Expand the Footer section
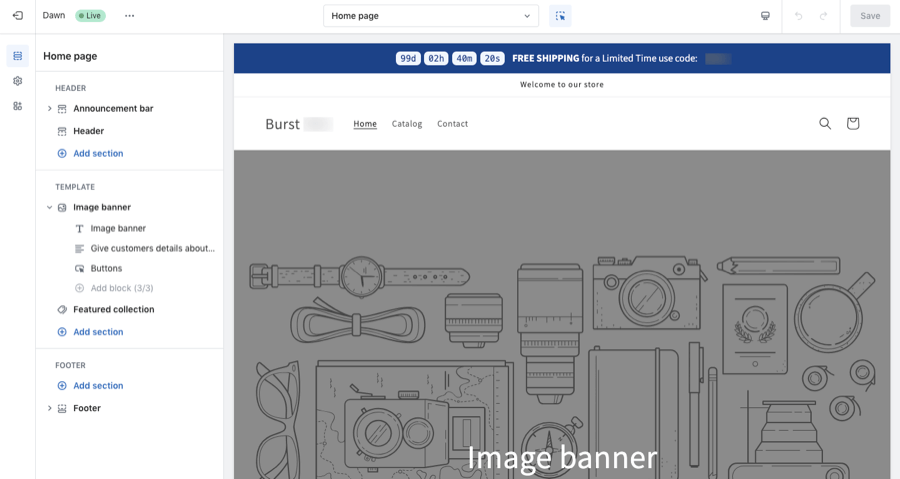 [x=50, y=409]
